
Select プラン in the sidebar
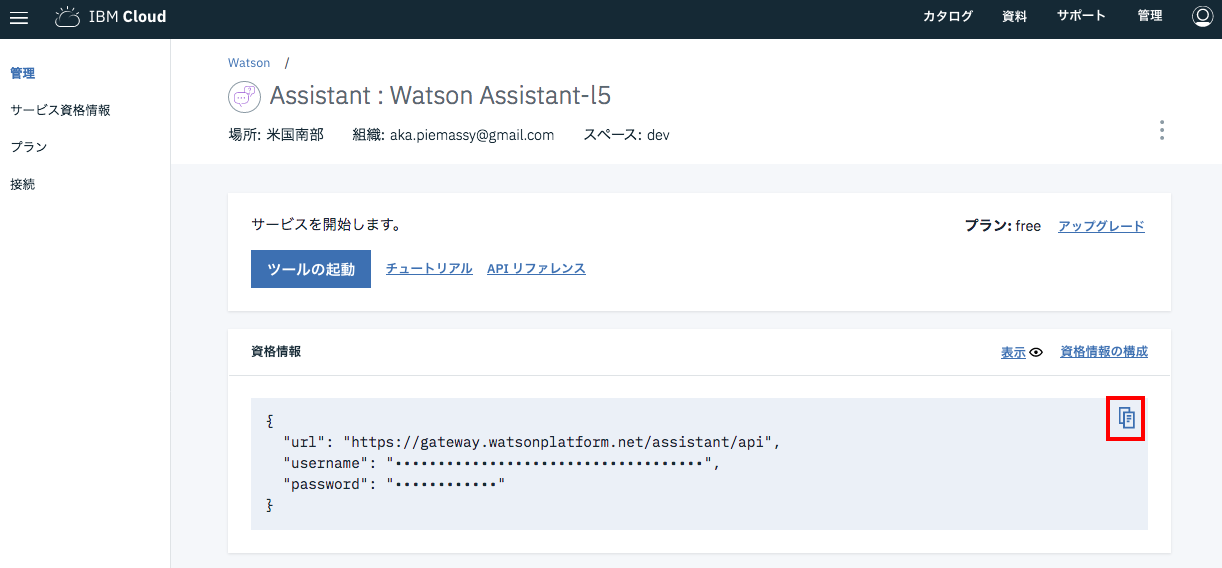tap(28, 147)
